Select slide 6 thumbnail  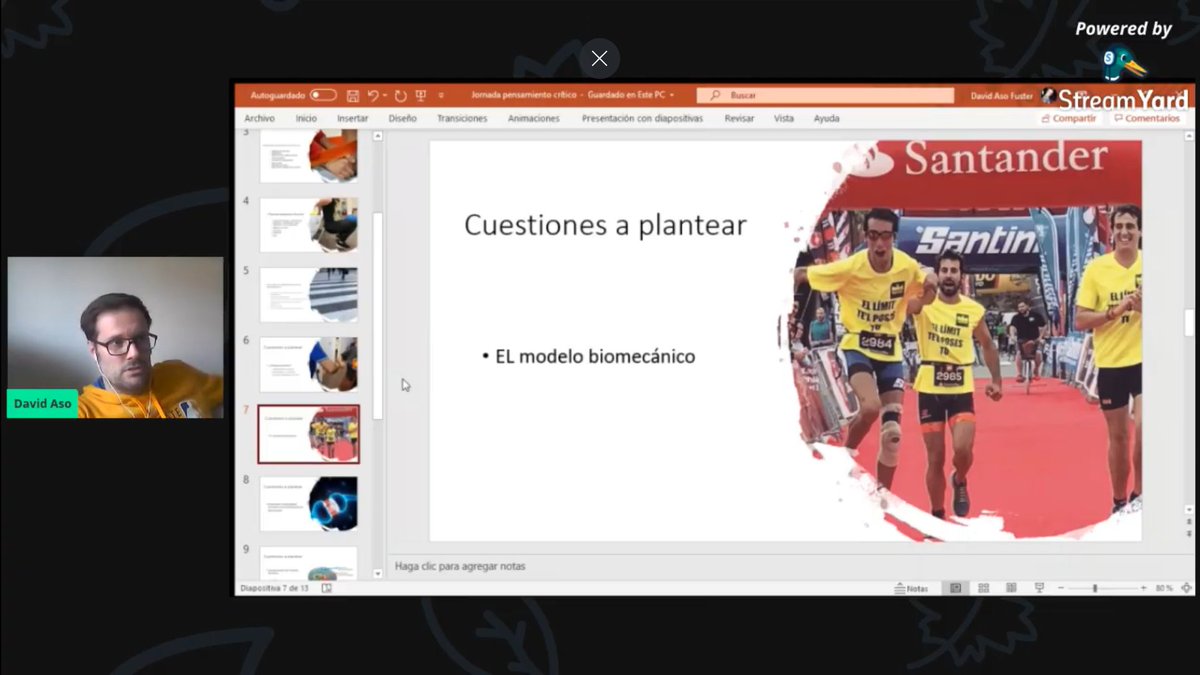[308, 364]
